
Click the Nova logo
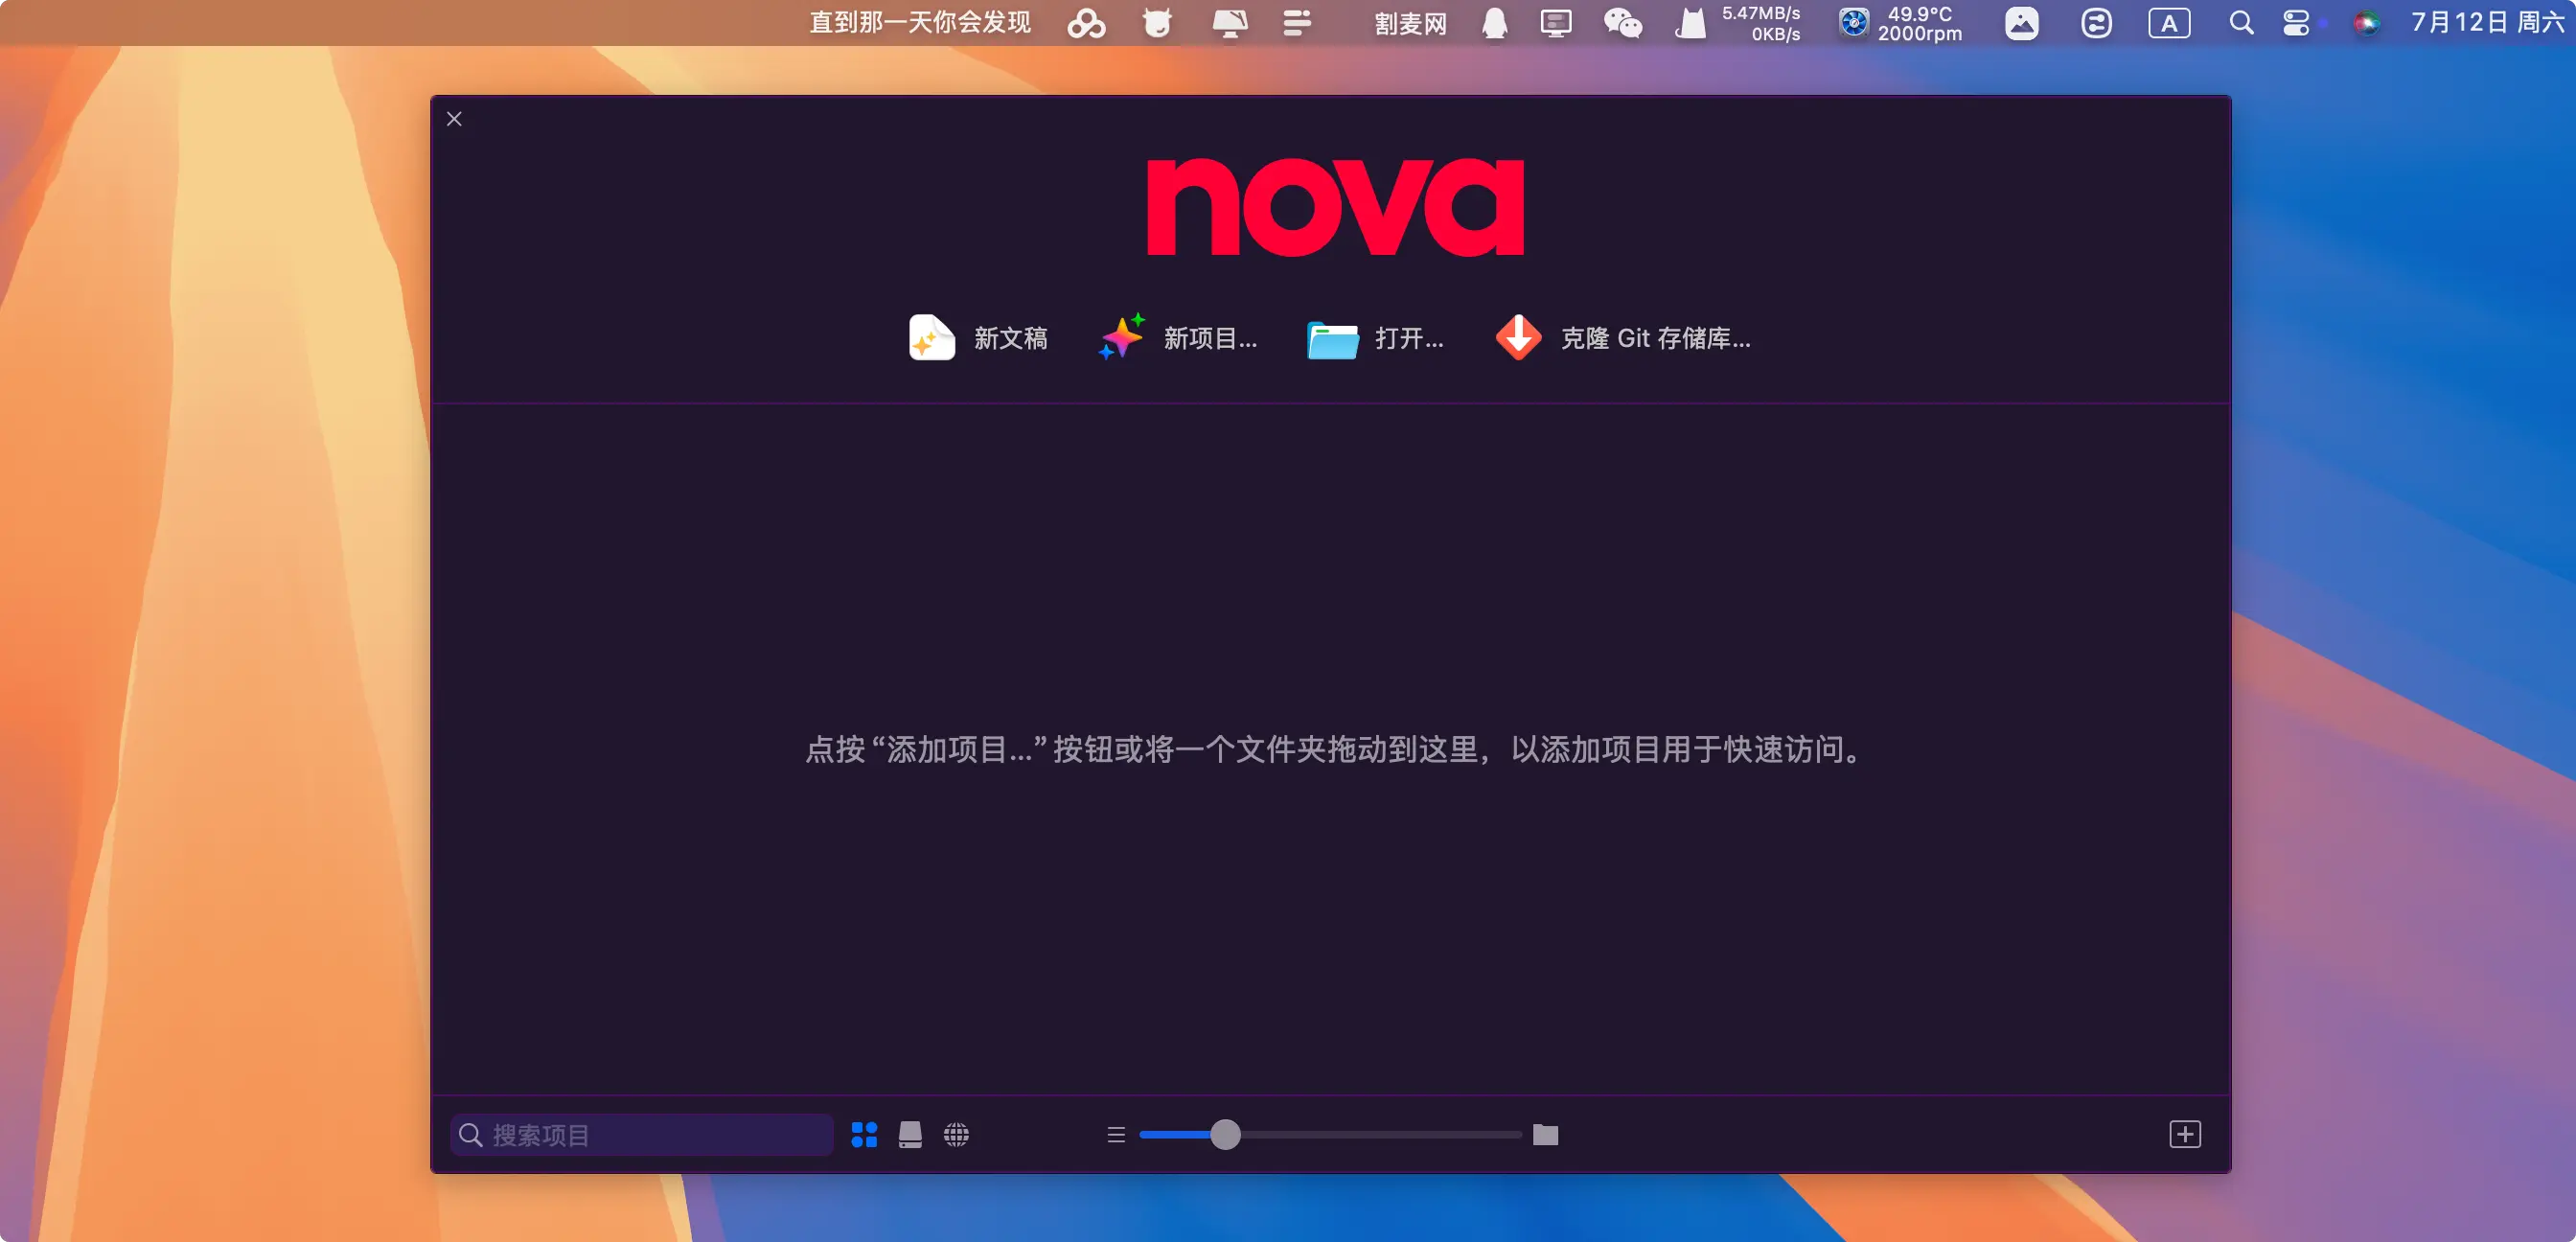coord(1335,207)
